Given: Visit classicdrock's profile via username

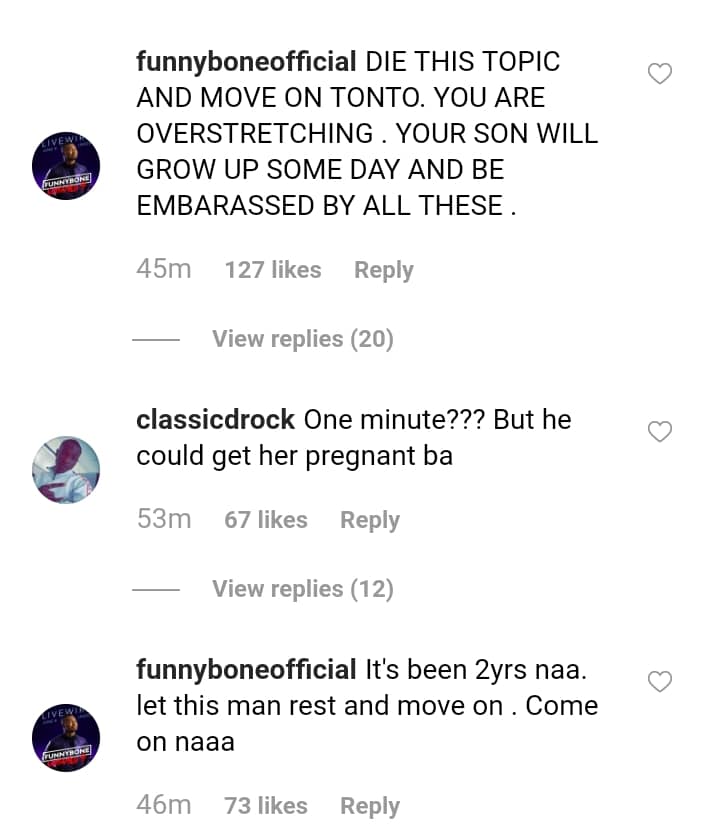Looking at the screenshot, I should 215,420.
